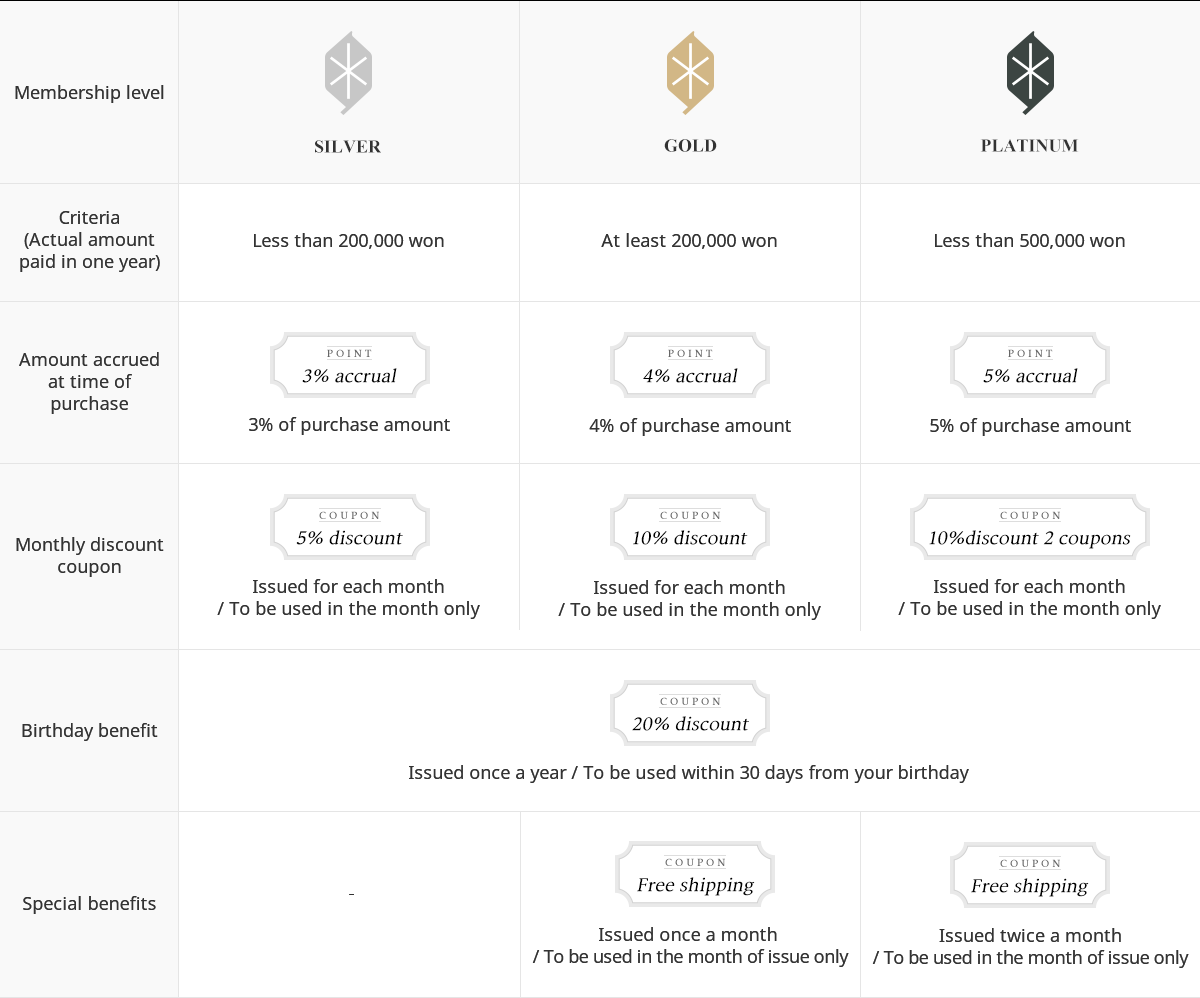The height and width of the screenshot is (998, 1200).
Task: Select the 'At least 200,000 won' criteria
Action: 689,241
